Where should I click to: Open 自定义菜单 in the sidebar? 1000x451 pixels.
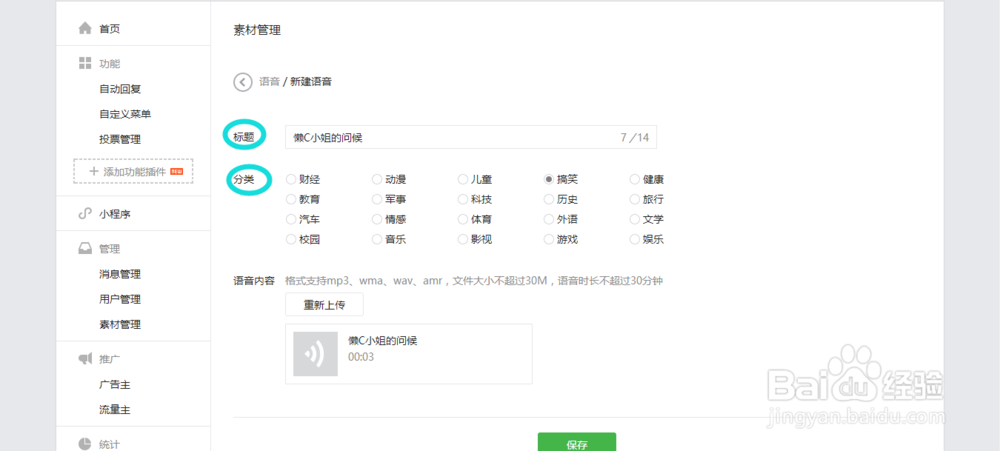click(125, 114)
